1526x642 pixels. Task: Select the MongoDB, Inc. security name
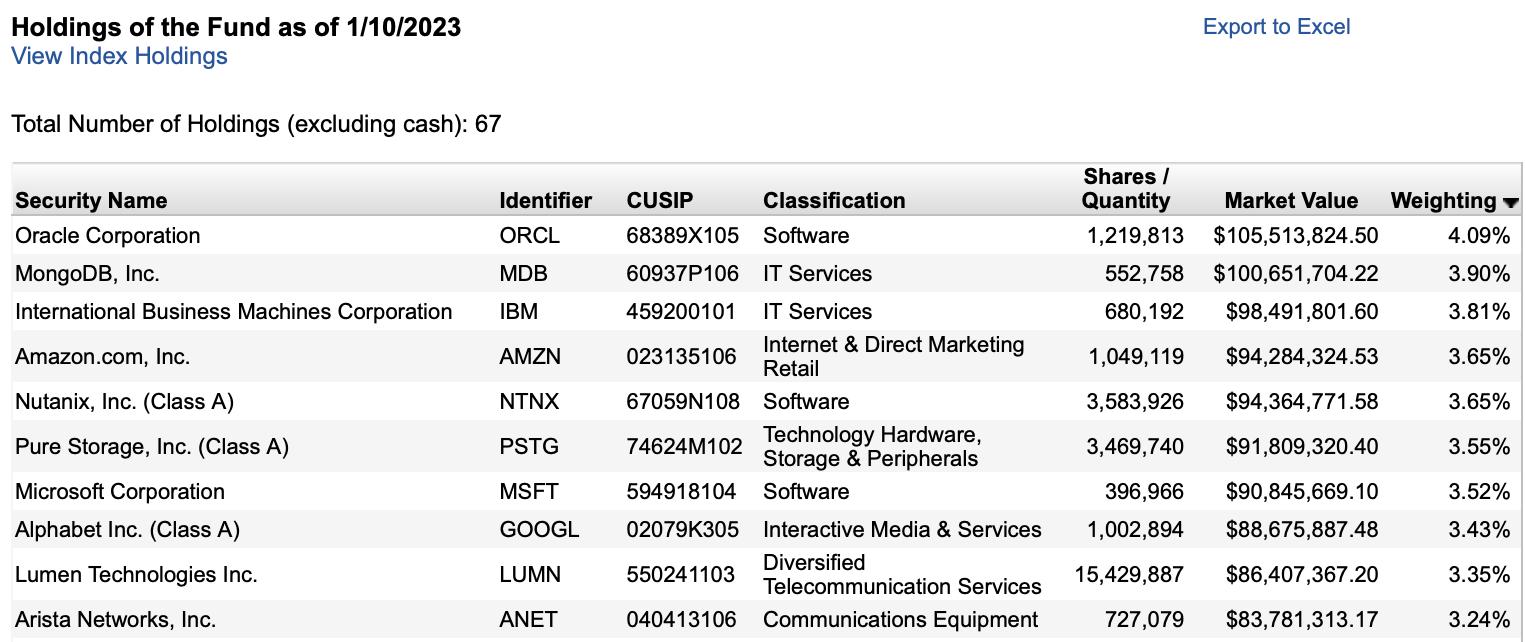(87, 274)
